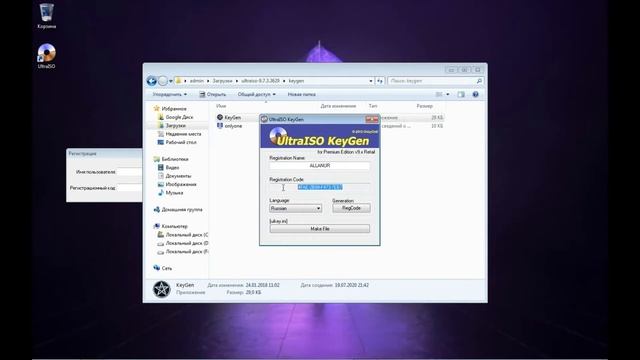The height and width of the screenshot is (360, 640).
Task: Select the ultraiso-9.7.3.3629 path segment
Action: pos(260,81)
